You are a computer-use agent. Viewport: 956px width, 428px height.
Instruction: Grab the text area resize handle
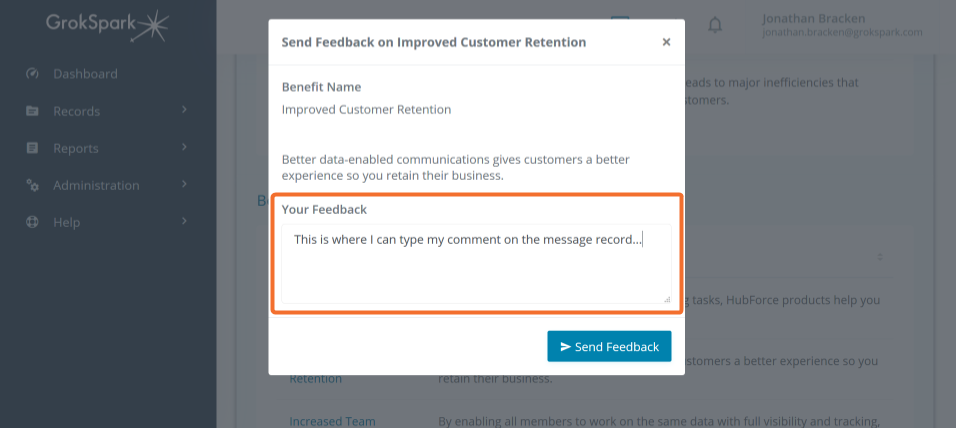(x=667, y=299)
